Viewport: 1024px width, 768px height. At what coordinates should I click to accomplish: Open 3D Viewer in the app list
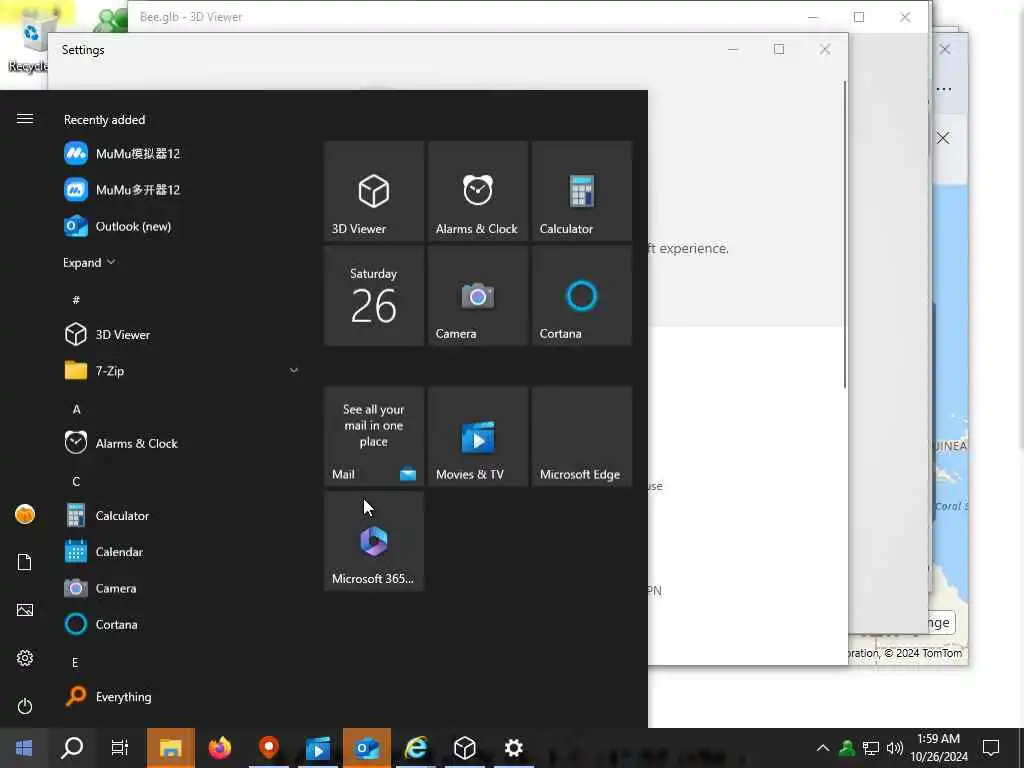[182, 334]
